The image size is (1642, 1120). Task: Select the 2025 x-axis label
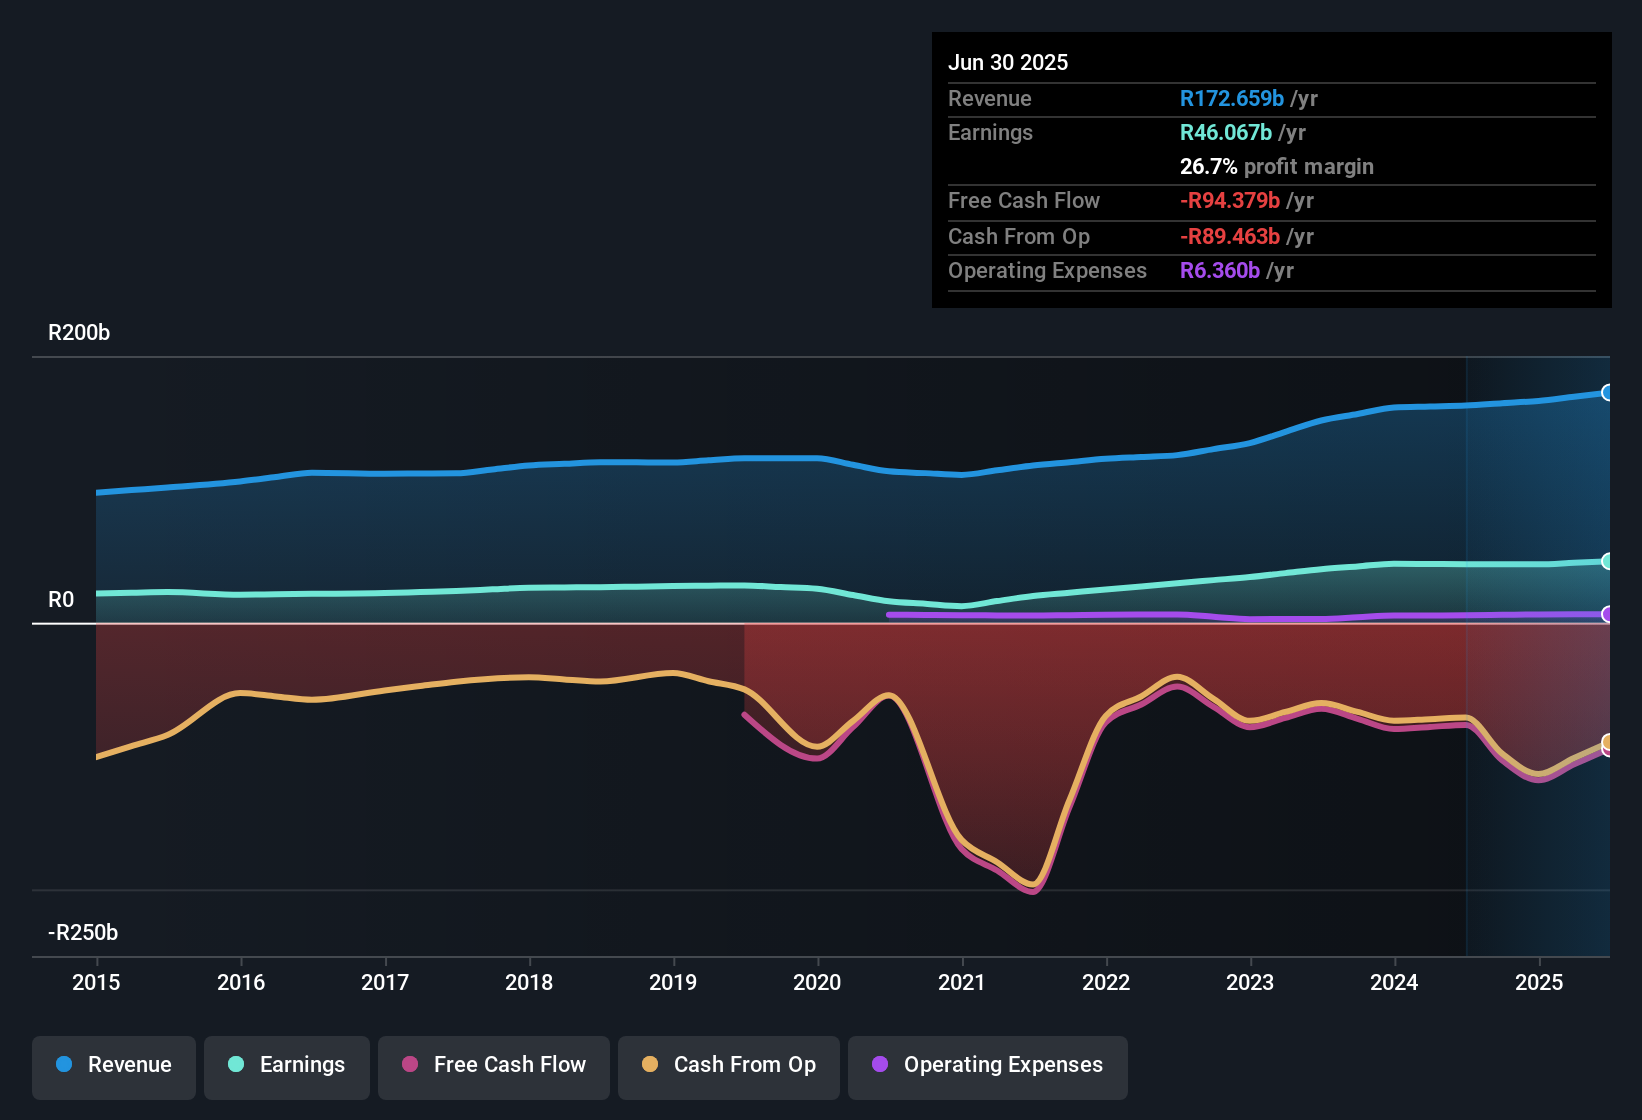click(1538, 982)
